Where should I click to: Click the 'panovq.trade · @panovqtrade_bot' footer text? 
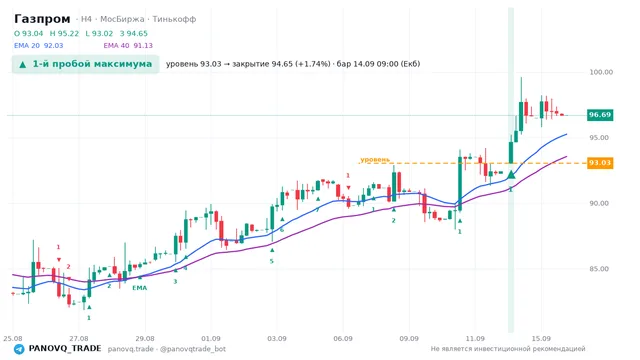click(167, 349)
